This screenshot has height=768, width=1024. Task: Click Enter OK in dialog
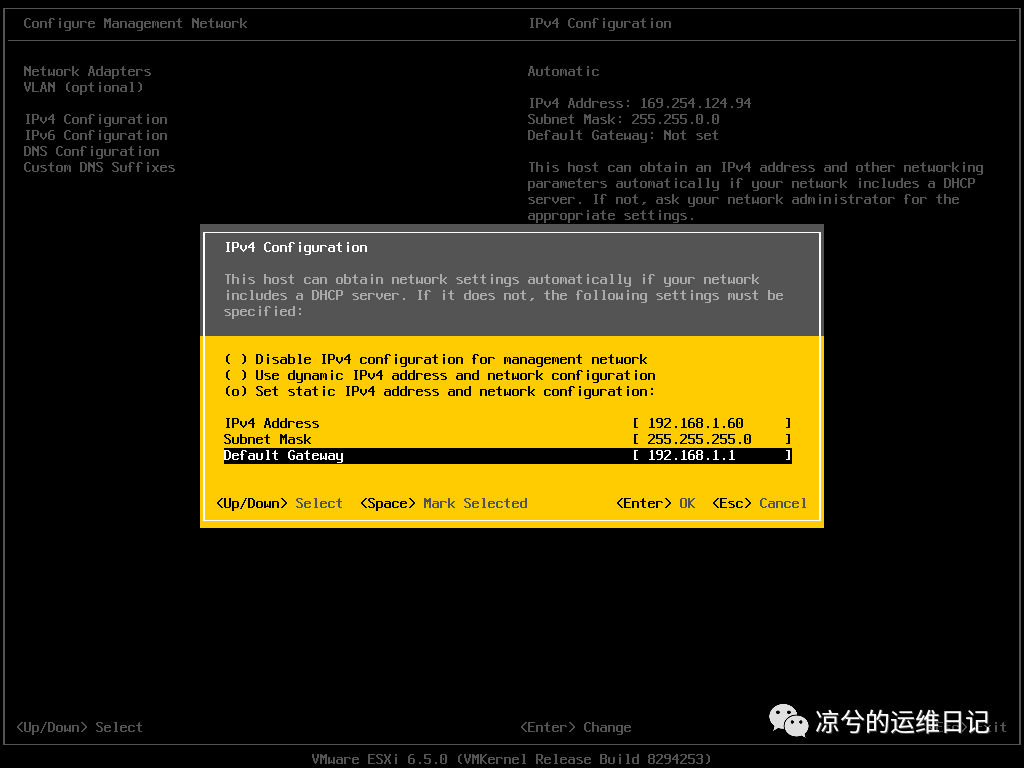[656, 504]
